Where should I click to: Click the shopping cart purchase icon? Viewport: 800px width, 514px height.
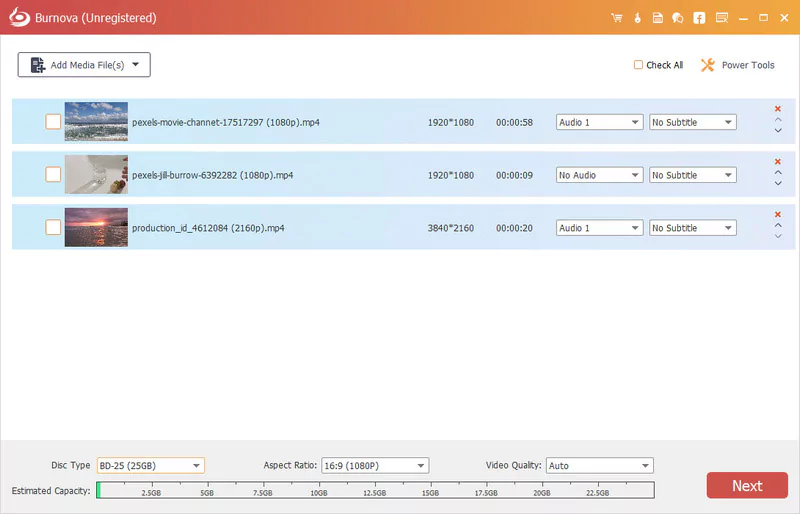(615, 18)
